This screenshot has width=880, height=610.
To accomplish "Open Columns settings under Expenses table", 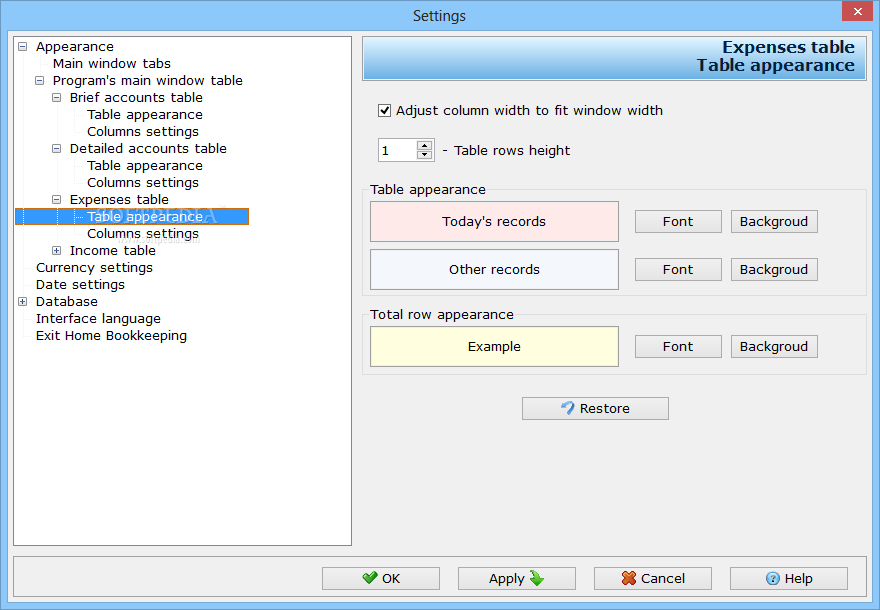I will click(143, 233).
